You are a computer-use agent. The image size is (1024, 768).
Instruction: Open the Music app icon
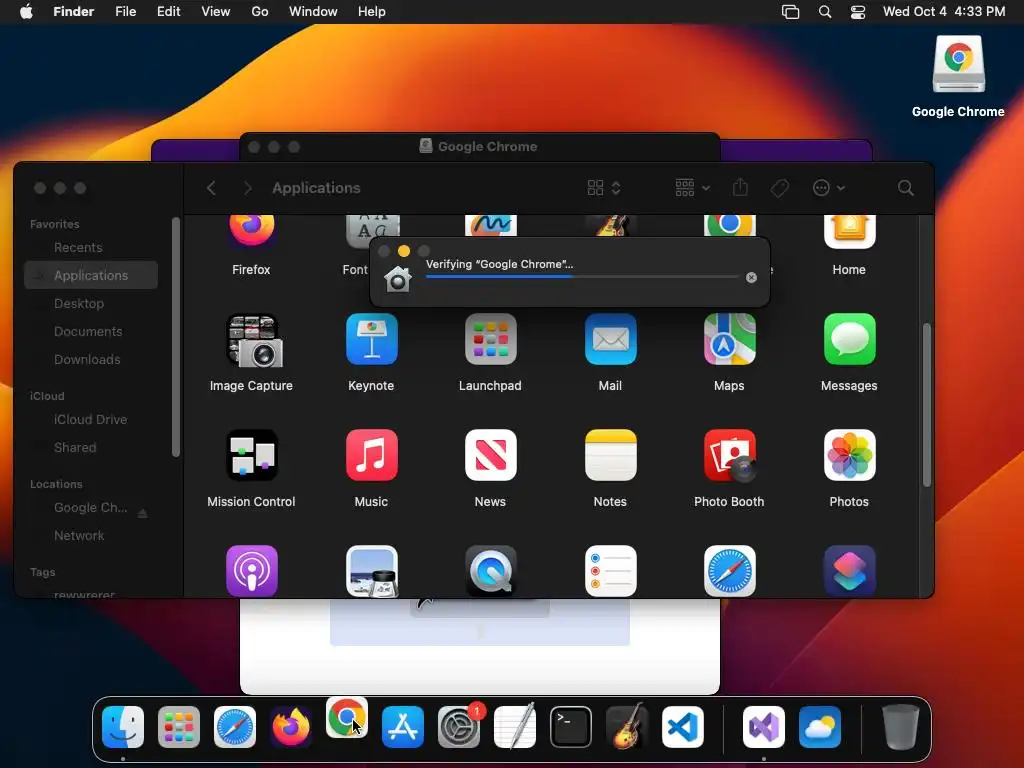[372, 455]
